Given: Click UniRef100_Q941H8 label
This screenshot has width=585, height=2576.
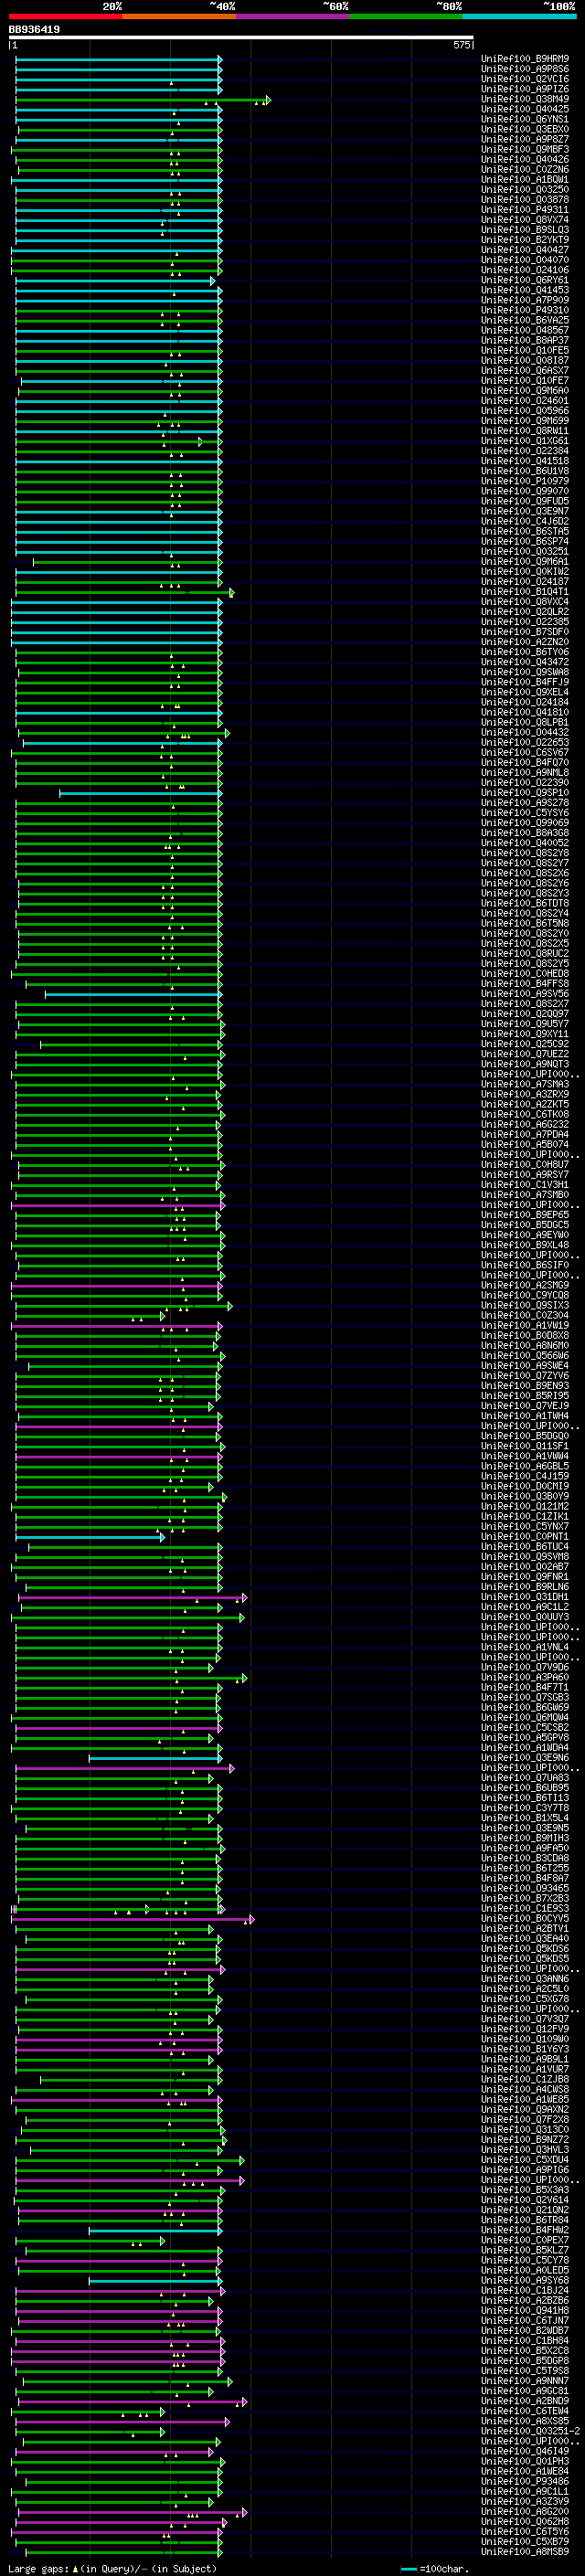Looking at the screenshot, I should click(525, 2310).
